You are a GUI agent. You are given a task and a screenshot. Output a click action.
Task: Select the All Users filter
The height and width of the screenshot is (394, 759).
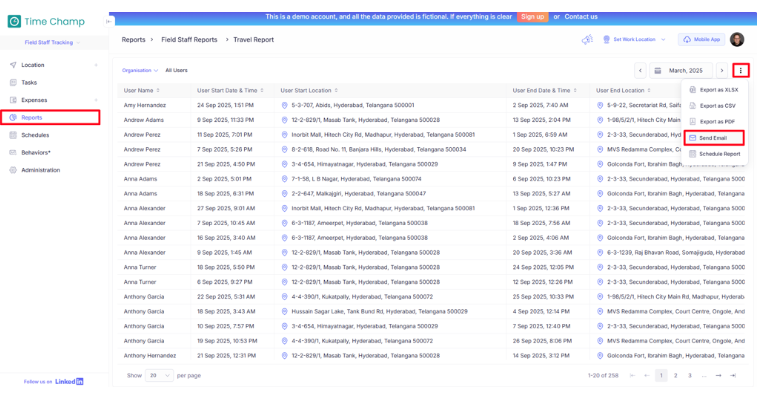[176, 71]
